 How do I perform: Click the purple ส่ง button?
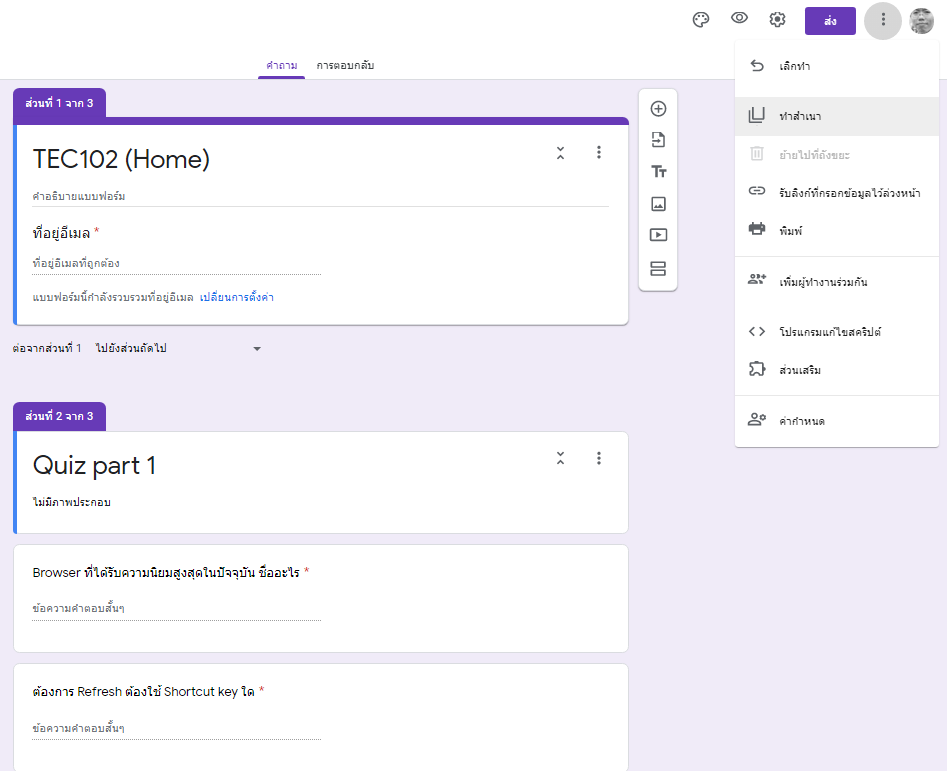point(830,21)
